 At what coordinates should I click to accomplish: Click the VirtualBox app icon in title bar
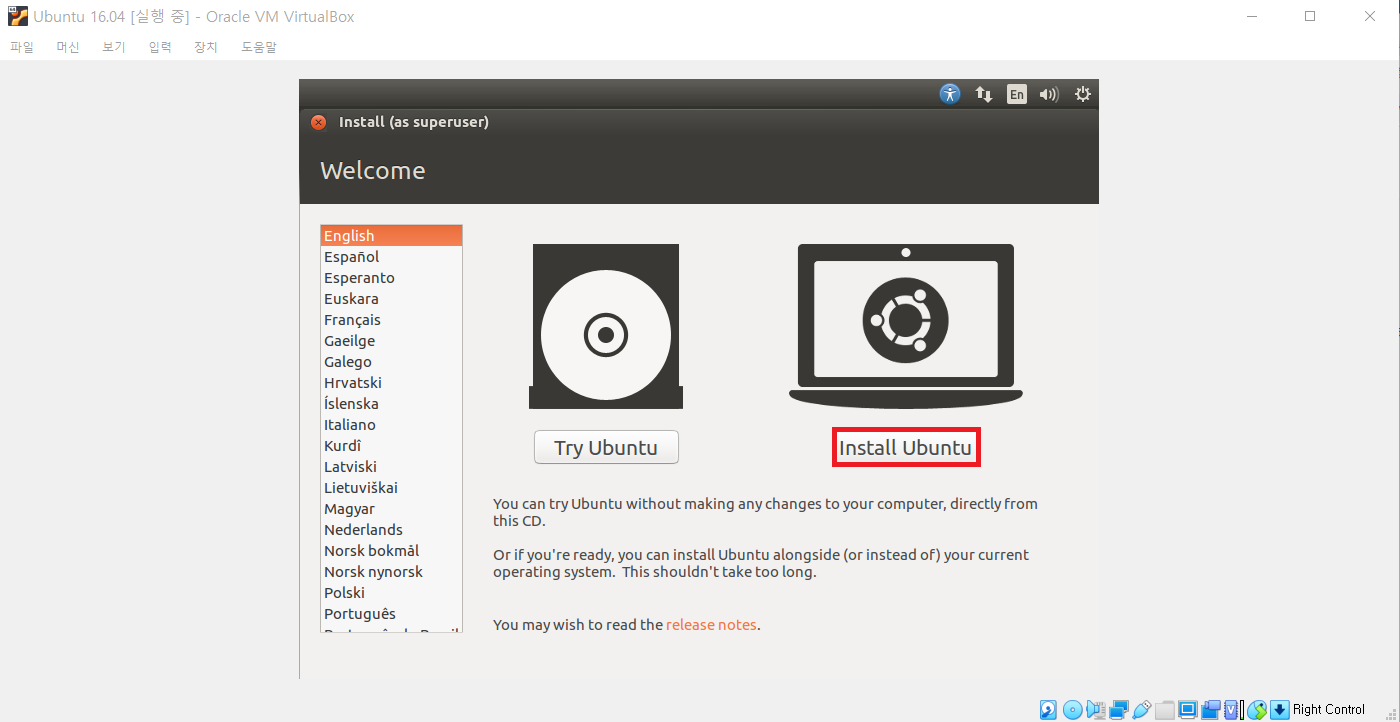pyautogui.click(x=18, y=16)
